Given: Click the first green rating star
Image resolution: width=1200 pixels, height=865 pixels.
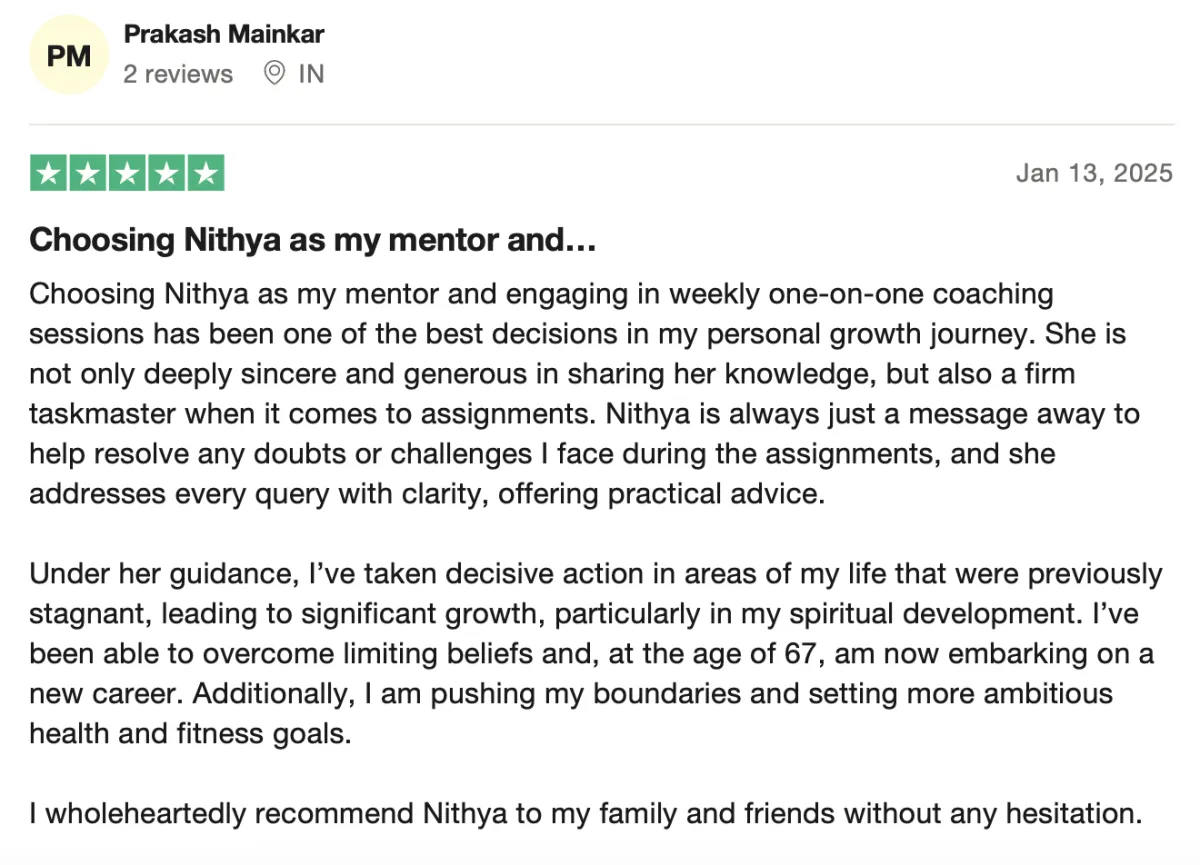Looking at the screenshot, I should (49, 174).
